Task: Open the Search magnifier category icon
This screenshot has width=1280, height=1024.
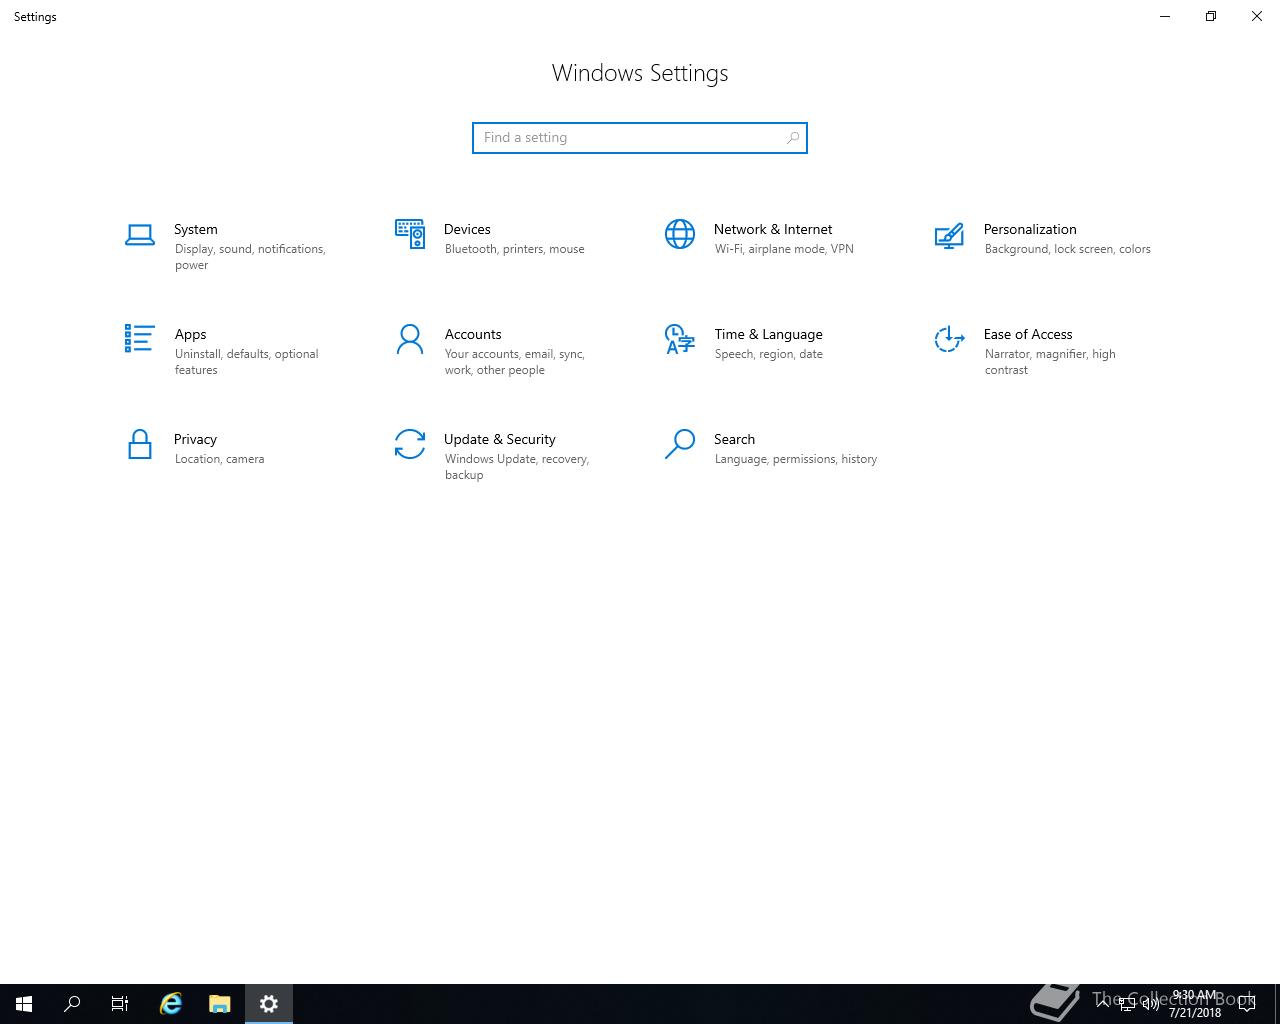Action: pos(680,444)
